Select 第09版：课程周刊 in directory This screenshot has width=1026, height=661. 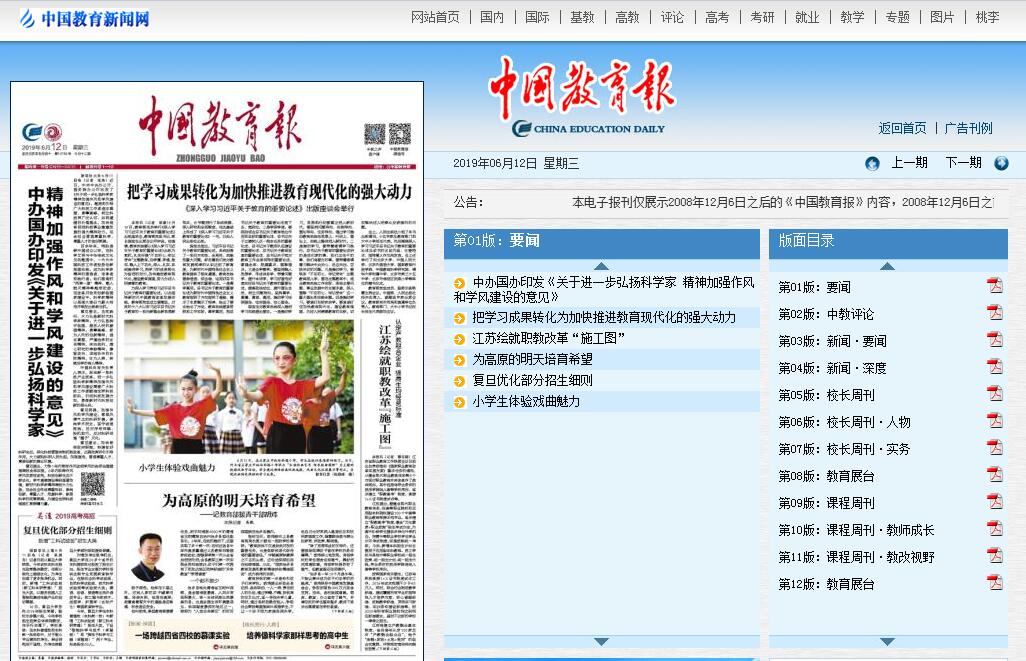pos(826,503)
